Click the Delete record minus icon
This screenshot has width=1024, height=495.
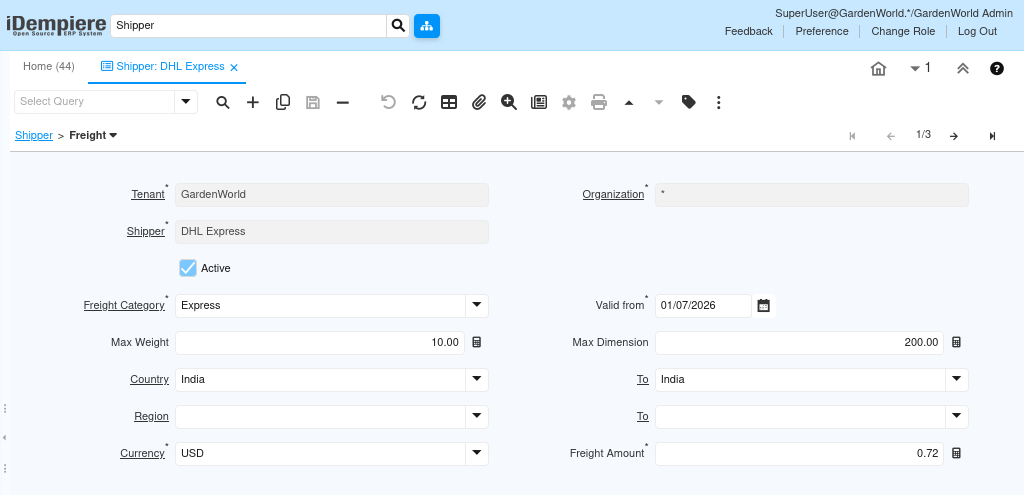pyautogui.click(x=343, y=103)
